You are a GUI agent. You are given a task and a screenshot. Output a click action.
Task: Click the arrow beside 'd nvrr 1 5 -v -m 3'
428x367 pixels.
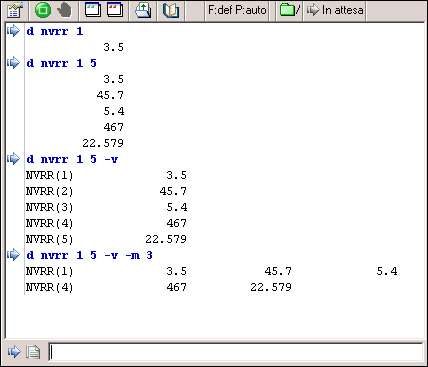click(x=13, y=255)
